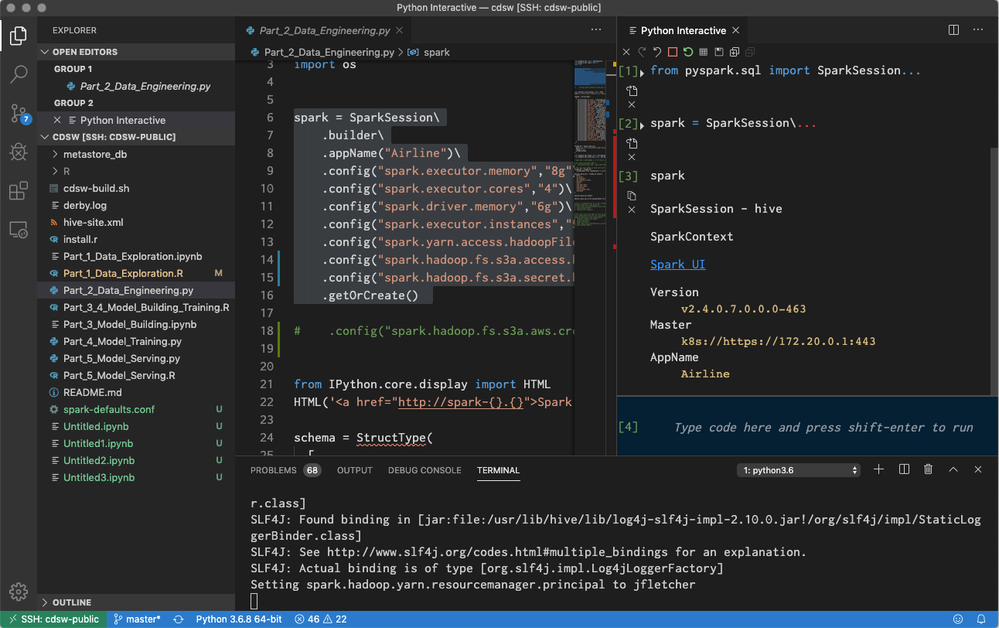Open terminal selector dropdown '1: python3.6'
The image size is (999, 628).
pyautogui.click(x=800, y=470)
